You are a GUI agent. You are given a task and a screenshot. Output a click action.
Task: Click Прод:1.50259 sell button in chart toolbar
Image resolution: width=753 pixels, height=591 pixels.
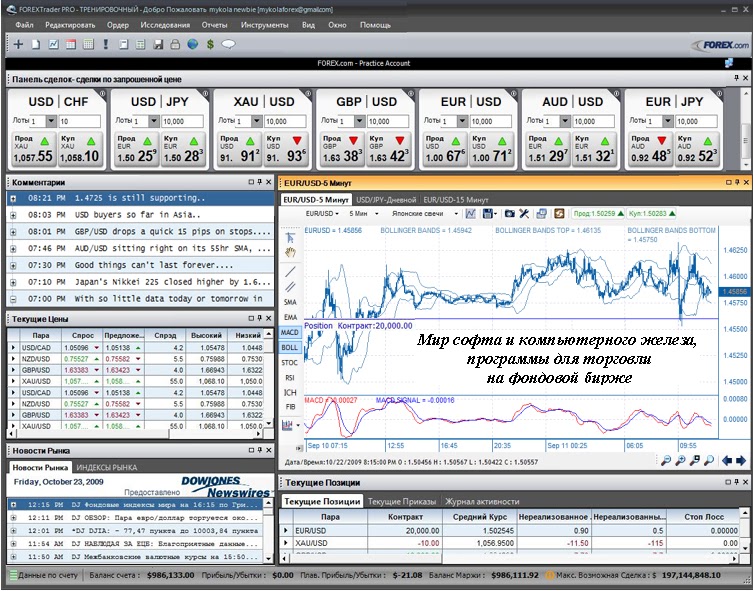[x=598, y=214]
